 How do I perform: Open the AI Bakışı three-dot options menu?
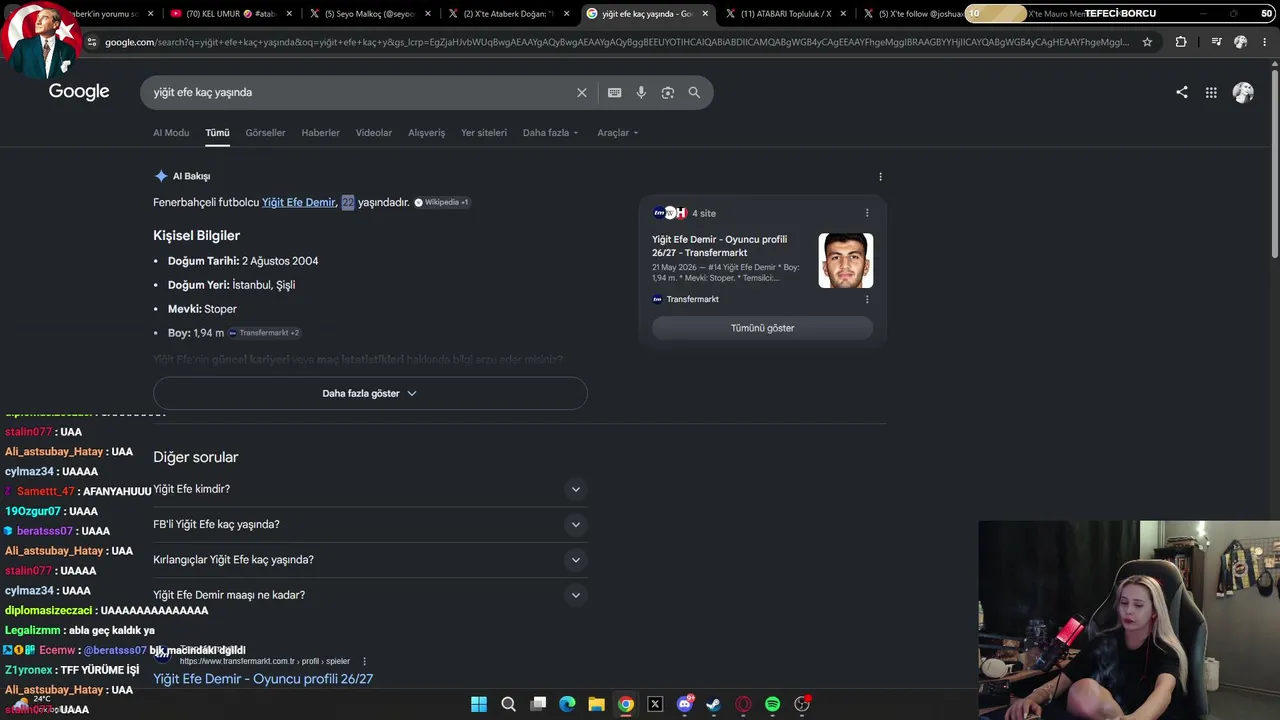tap(880, 176)
